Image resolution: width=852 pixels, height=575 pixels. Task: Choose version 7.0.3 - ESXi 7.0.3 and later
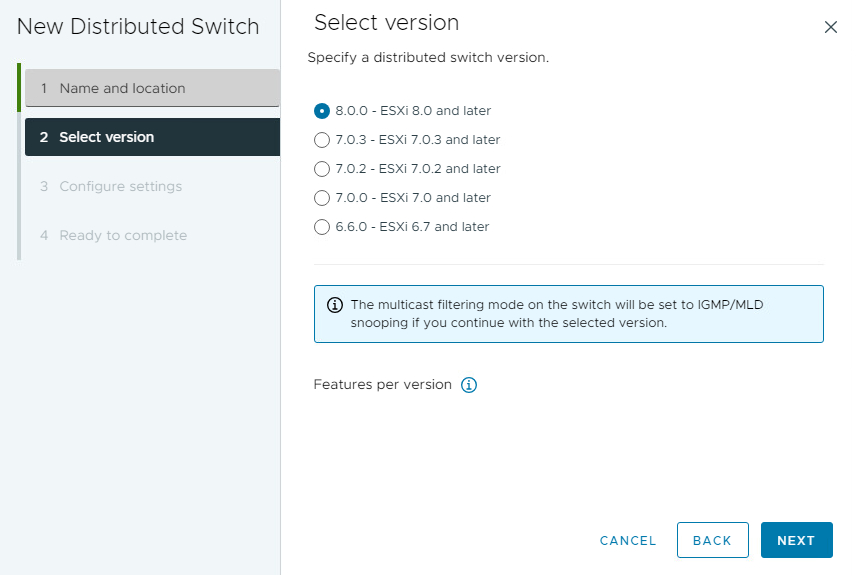coord(322,140)
